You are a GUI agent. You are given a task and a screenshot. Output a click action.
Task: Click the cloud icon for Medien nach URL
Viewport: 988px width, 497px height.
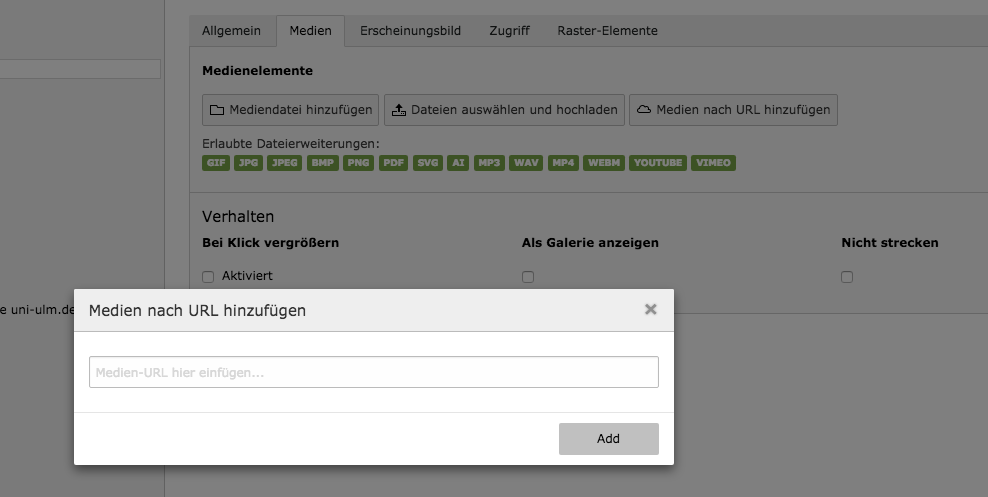click(x=644, y=110)
